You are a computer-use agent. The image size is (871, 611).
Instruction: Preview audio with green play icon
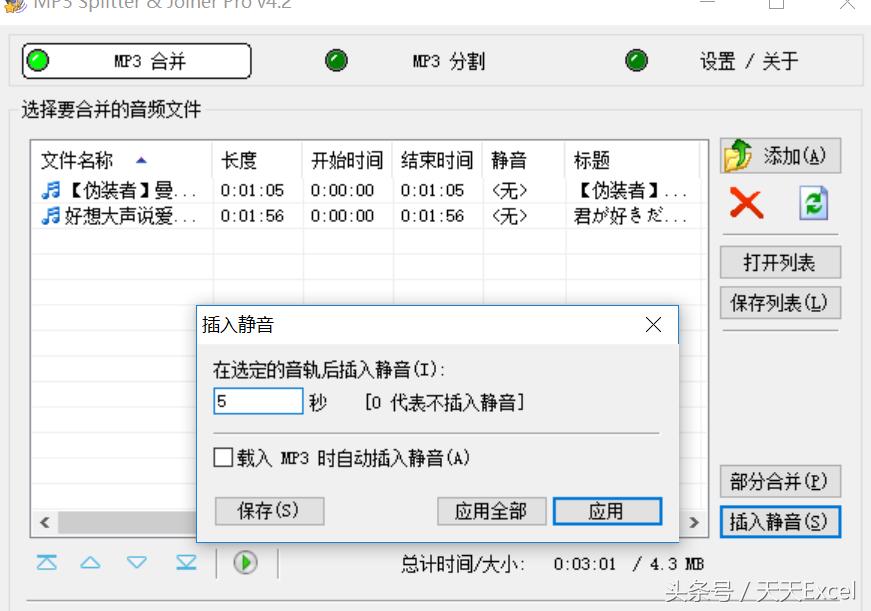[245, 562]
